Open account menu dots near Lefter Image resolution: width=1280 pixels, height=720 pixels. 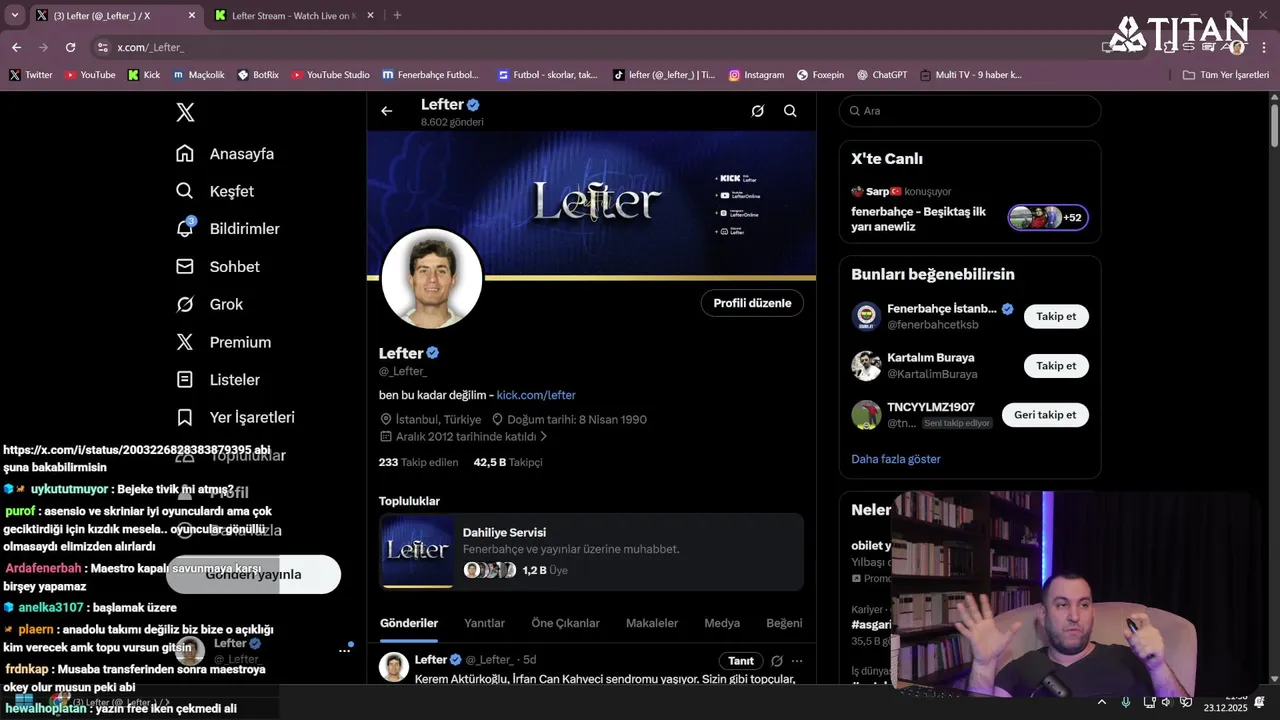coord(344,650)
